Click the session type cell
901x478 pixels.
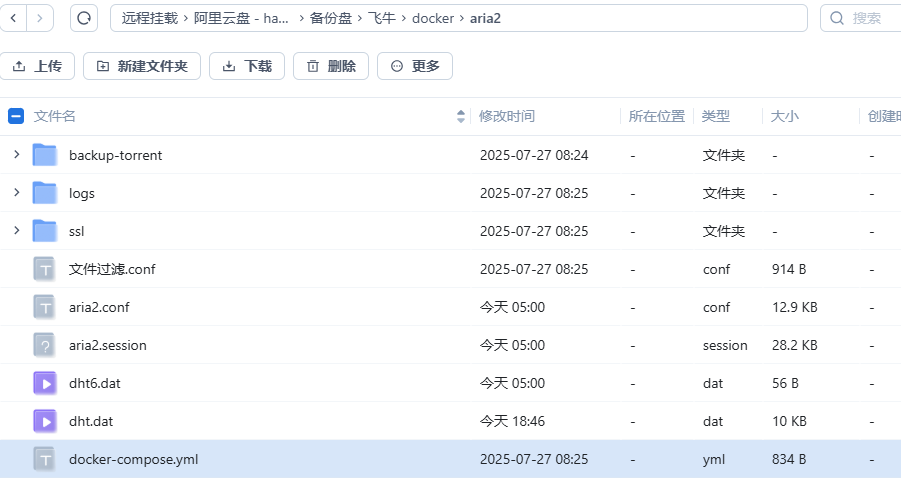[x=725, y=345]
